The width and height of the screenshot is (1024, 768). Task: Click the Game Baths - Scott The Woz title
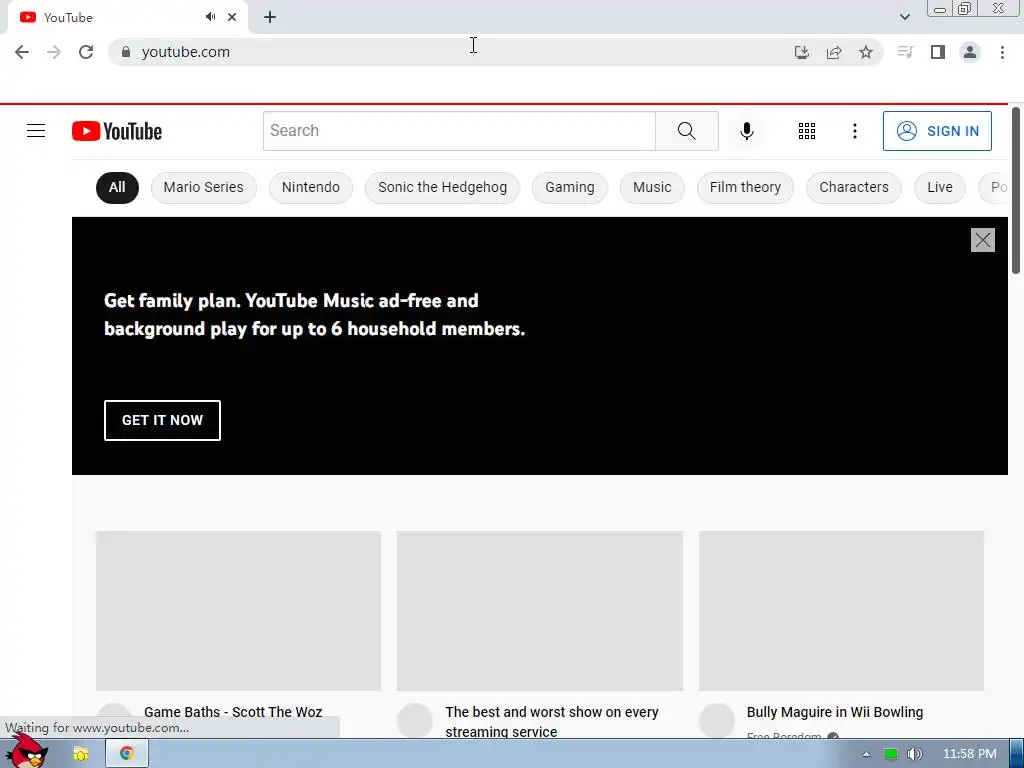pyautogui.click(x=233, y=712)
